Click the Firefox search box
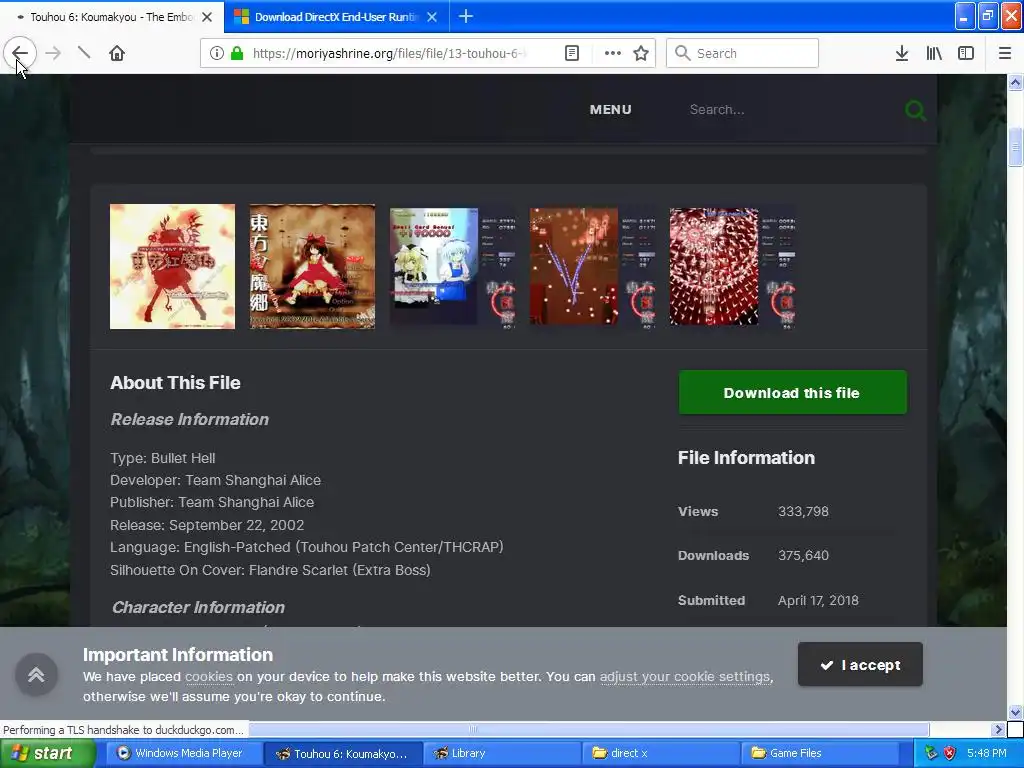Screen dimensions: 1024x768 (742, 53)
